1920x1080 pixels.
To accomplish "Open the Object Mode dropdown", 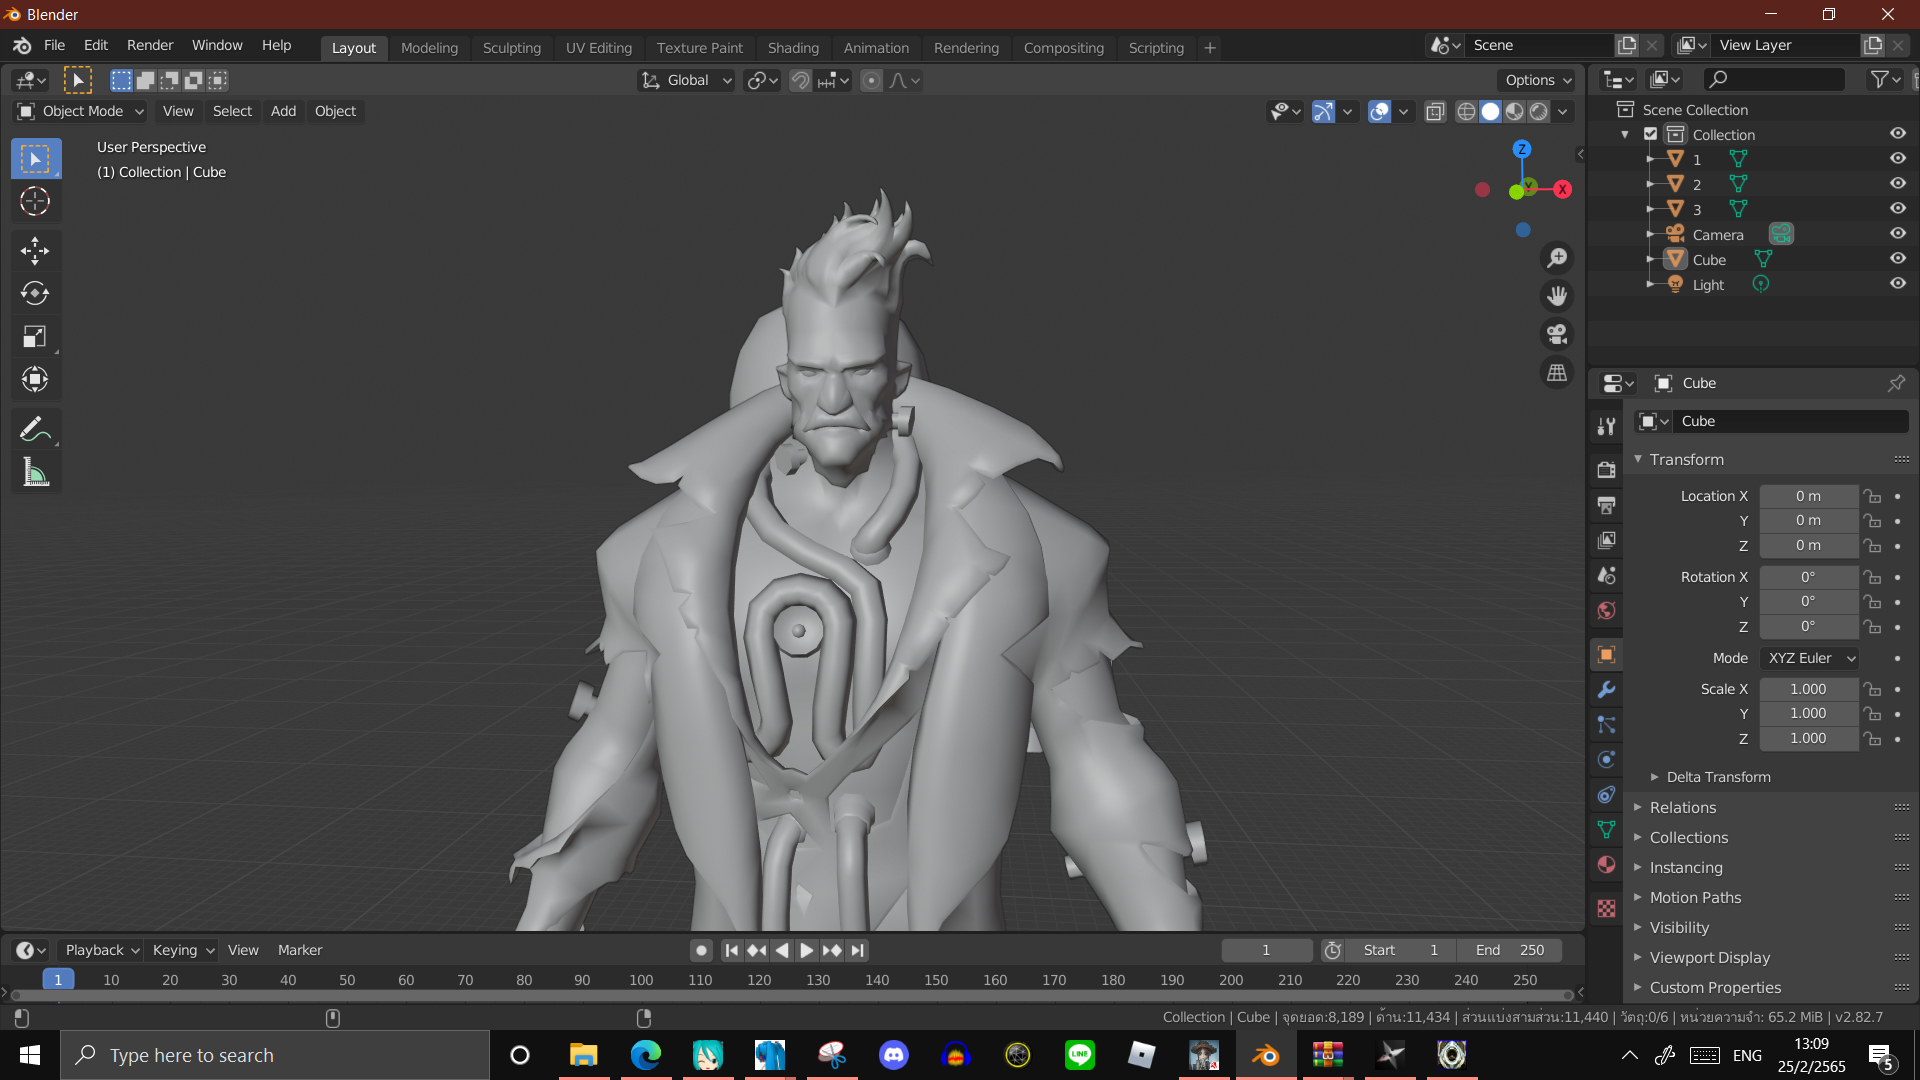I will tap(81, 111).
